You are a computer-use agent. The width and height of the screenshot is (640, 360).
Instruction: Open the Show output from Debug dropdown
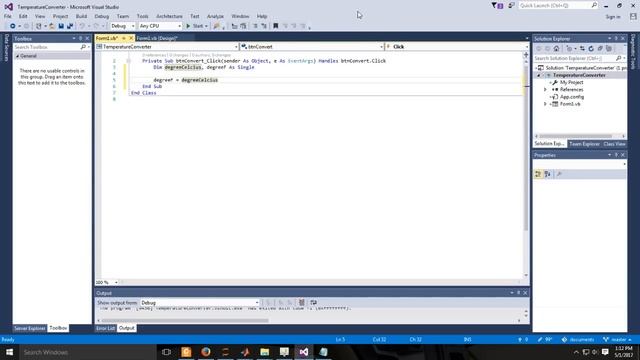200,303
